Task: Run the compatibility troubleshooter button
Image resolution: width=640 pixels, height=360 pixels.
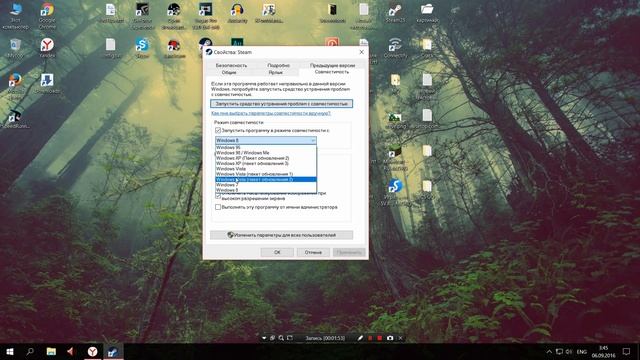Action: pos(282,104)
